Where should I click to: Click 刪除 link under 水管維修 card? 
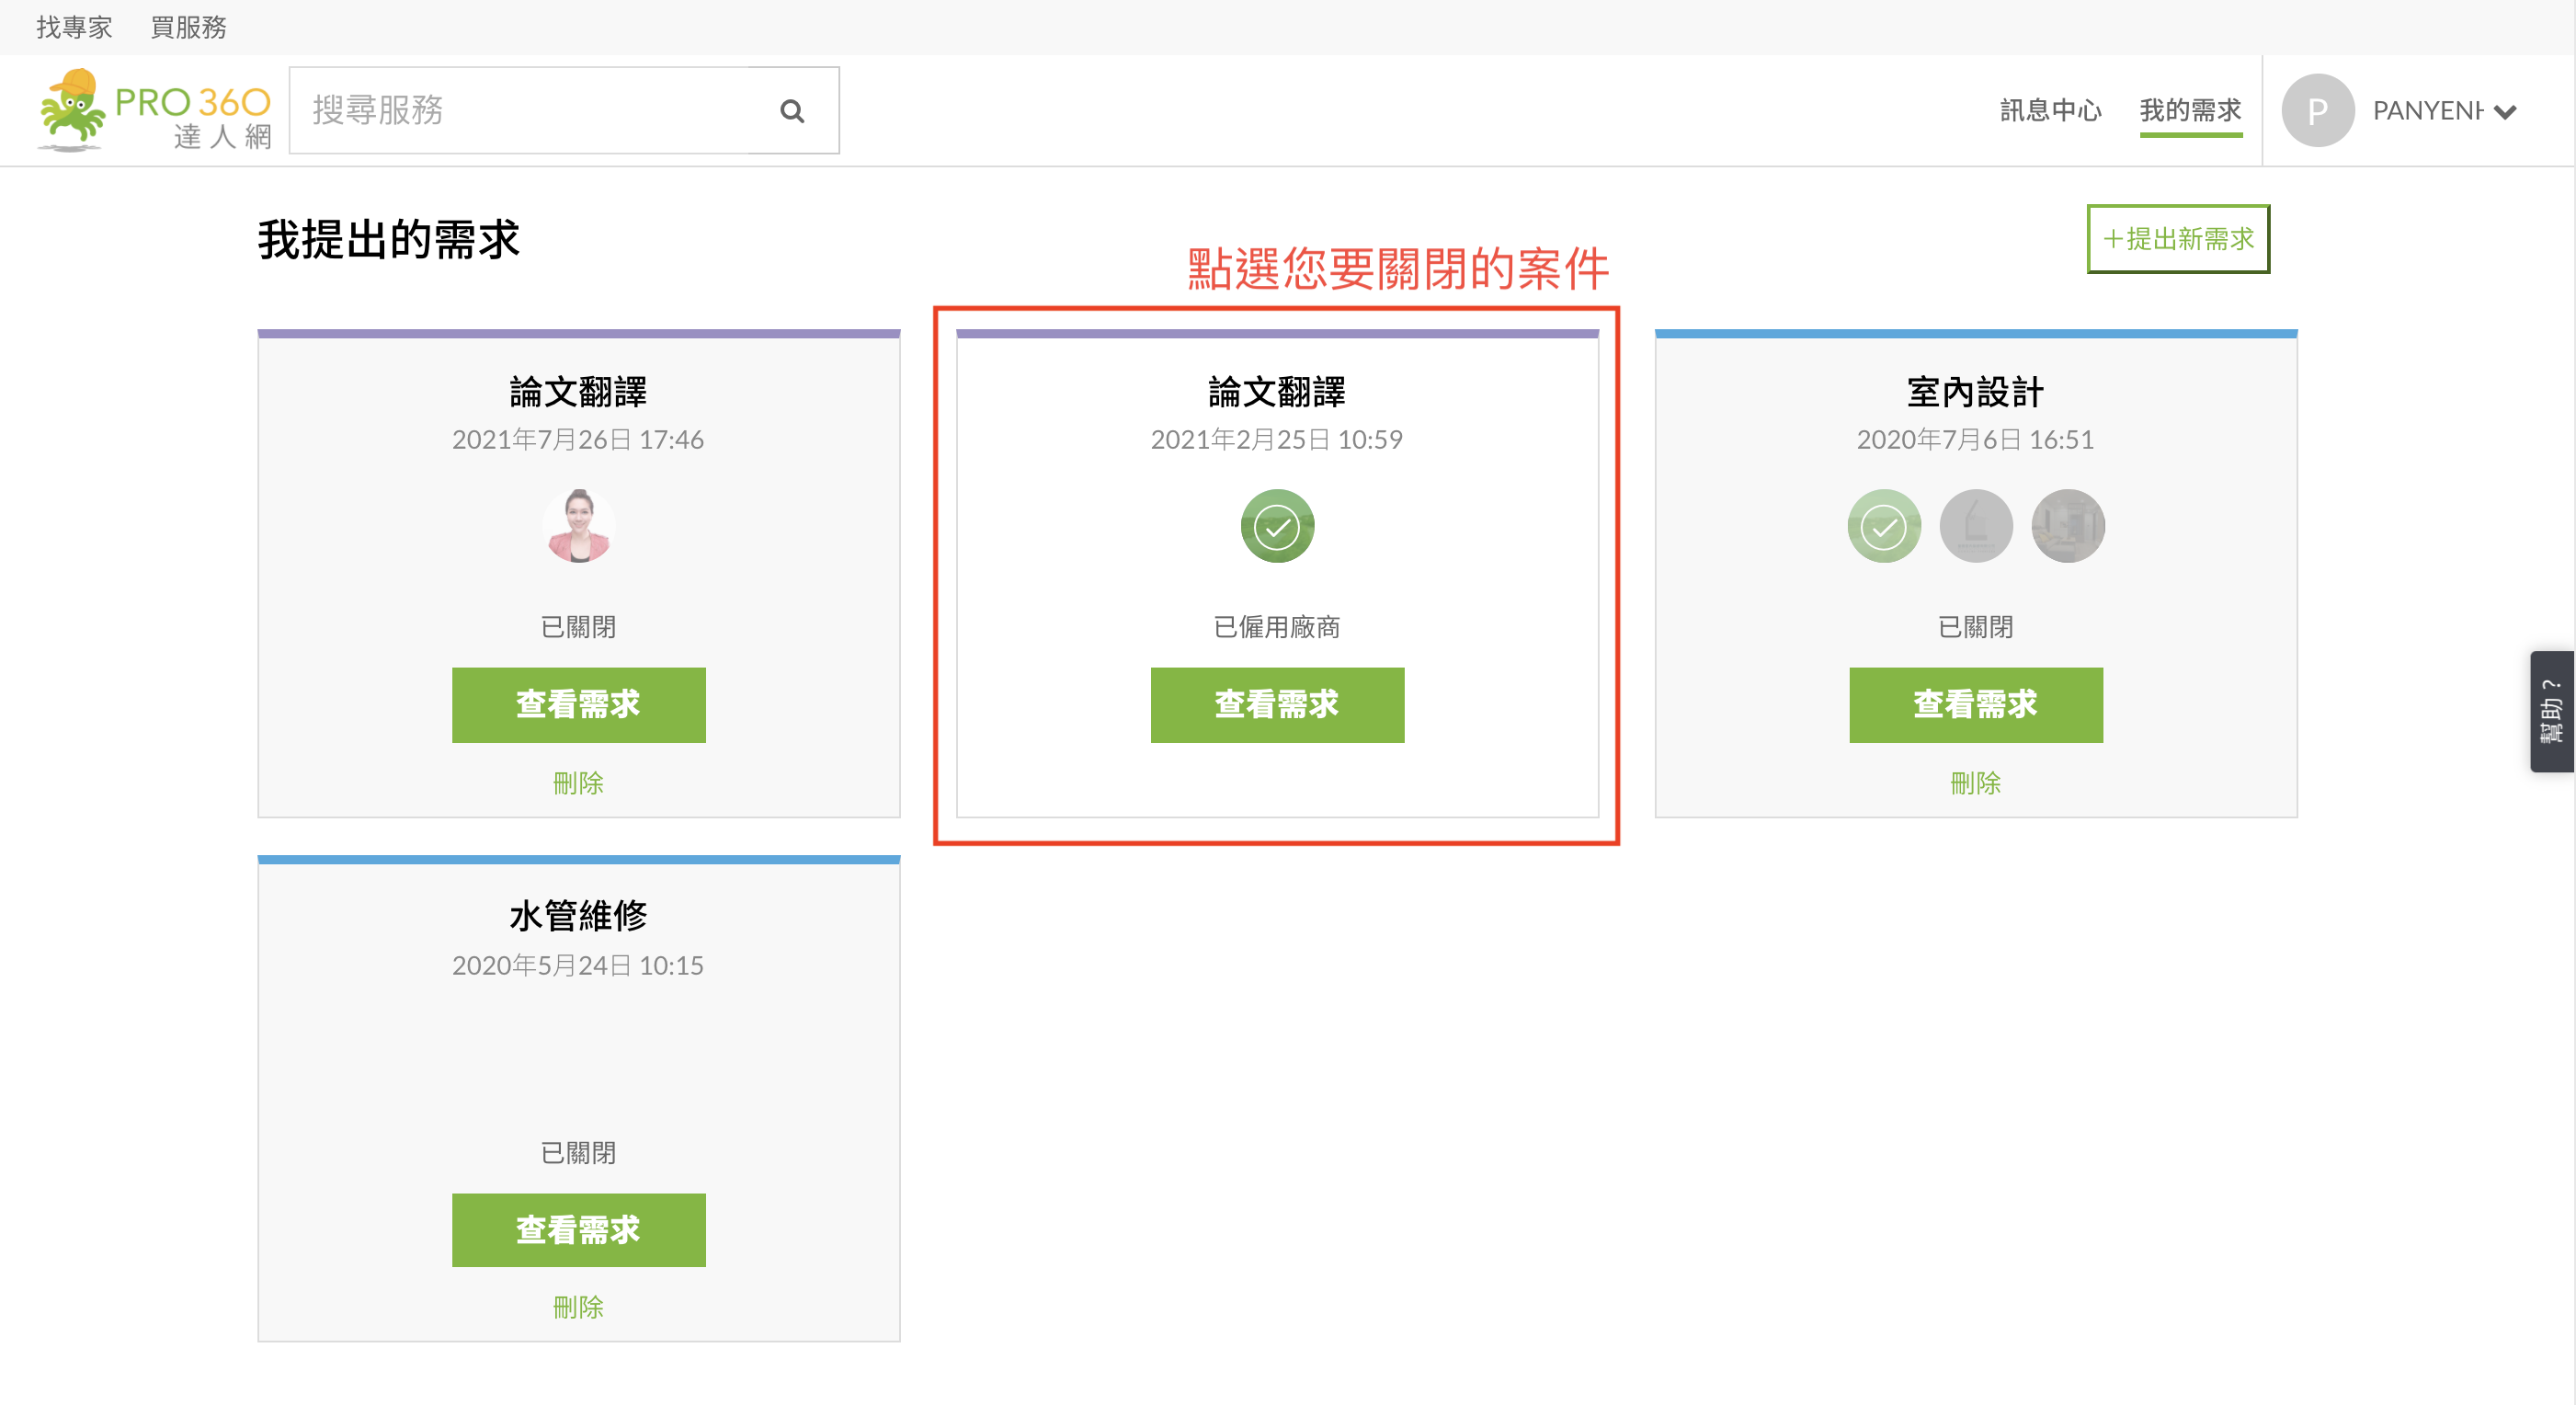tap(578, 1307)
